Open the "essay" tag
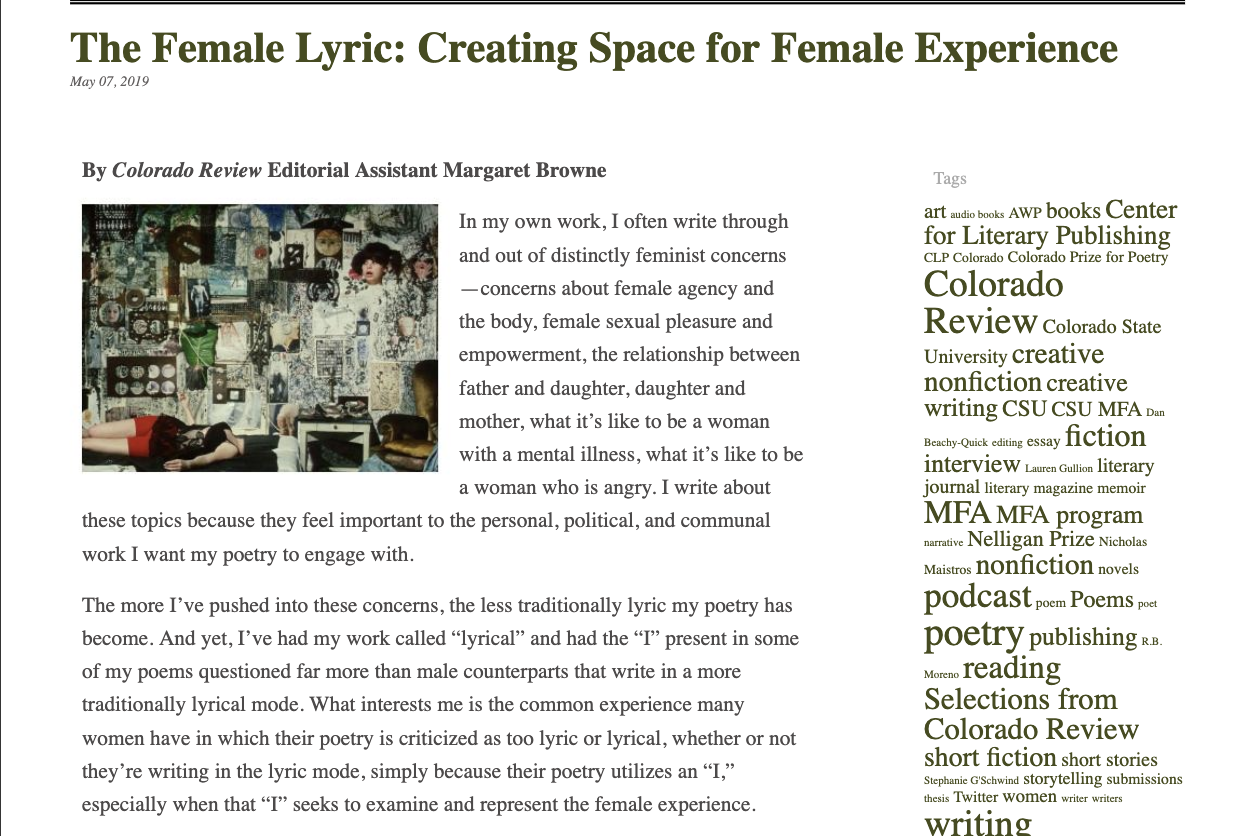This screenshot has width=1252, height=836. pos(1043,441)
